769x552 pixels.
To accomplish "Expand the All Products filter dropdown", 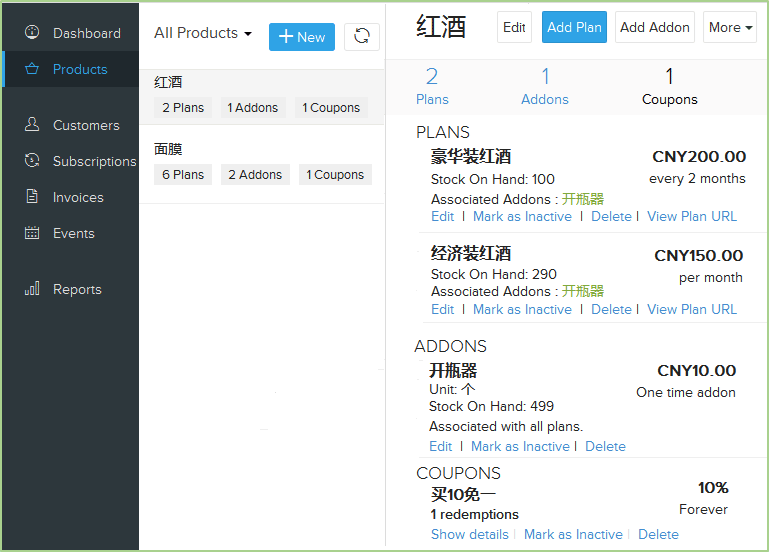I will [x=203, y=33].
